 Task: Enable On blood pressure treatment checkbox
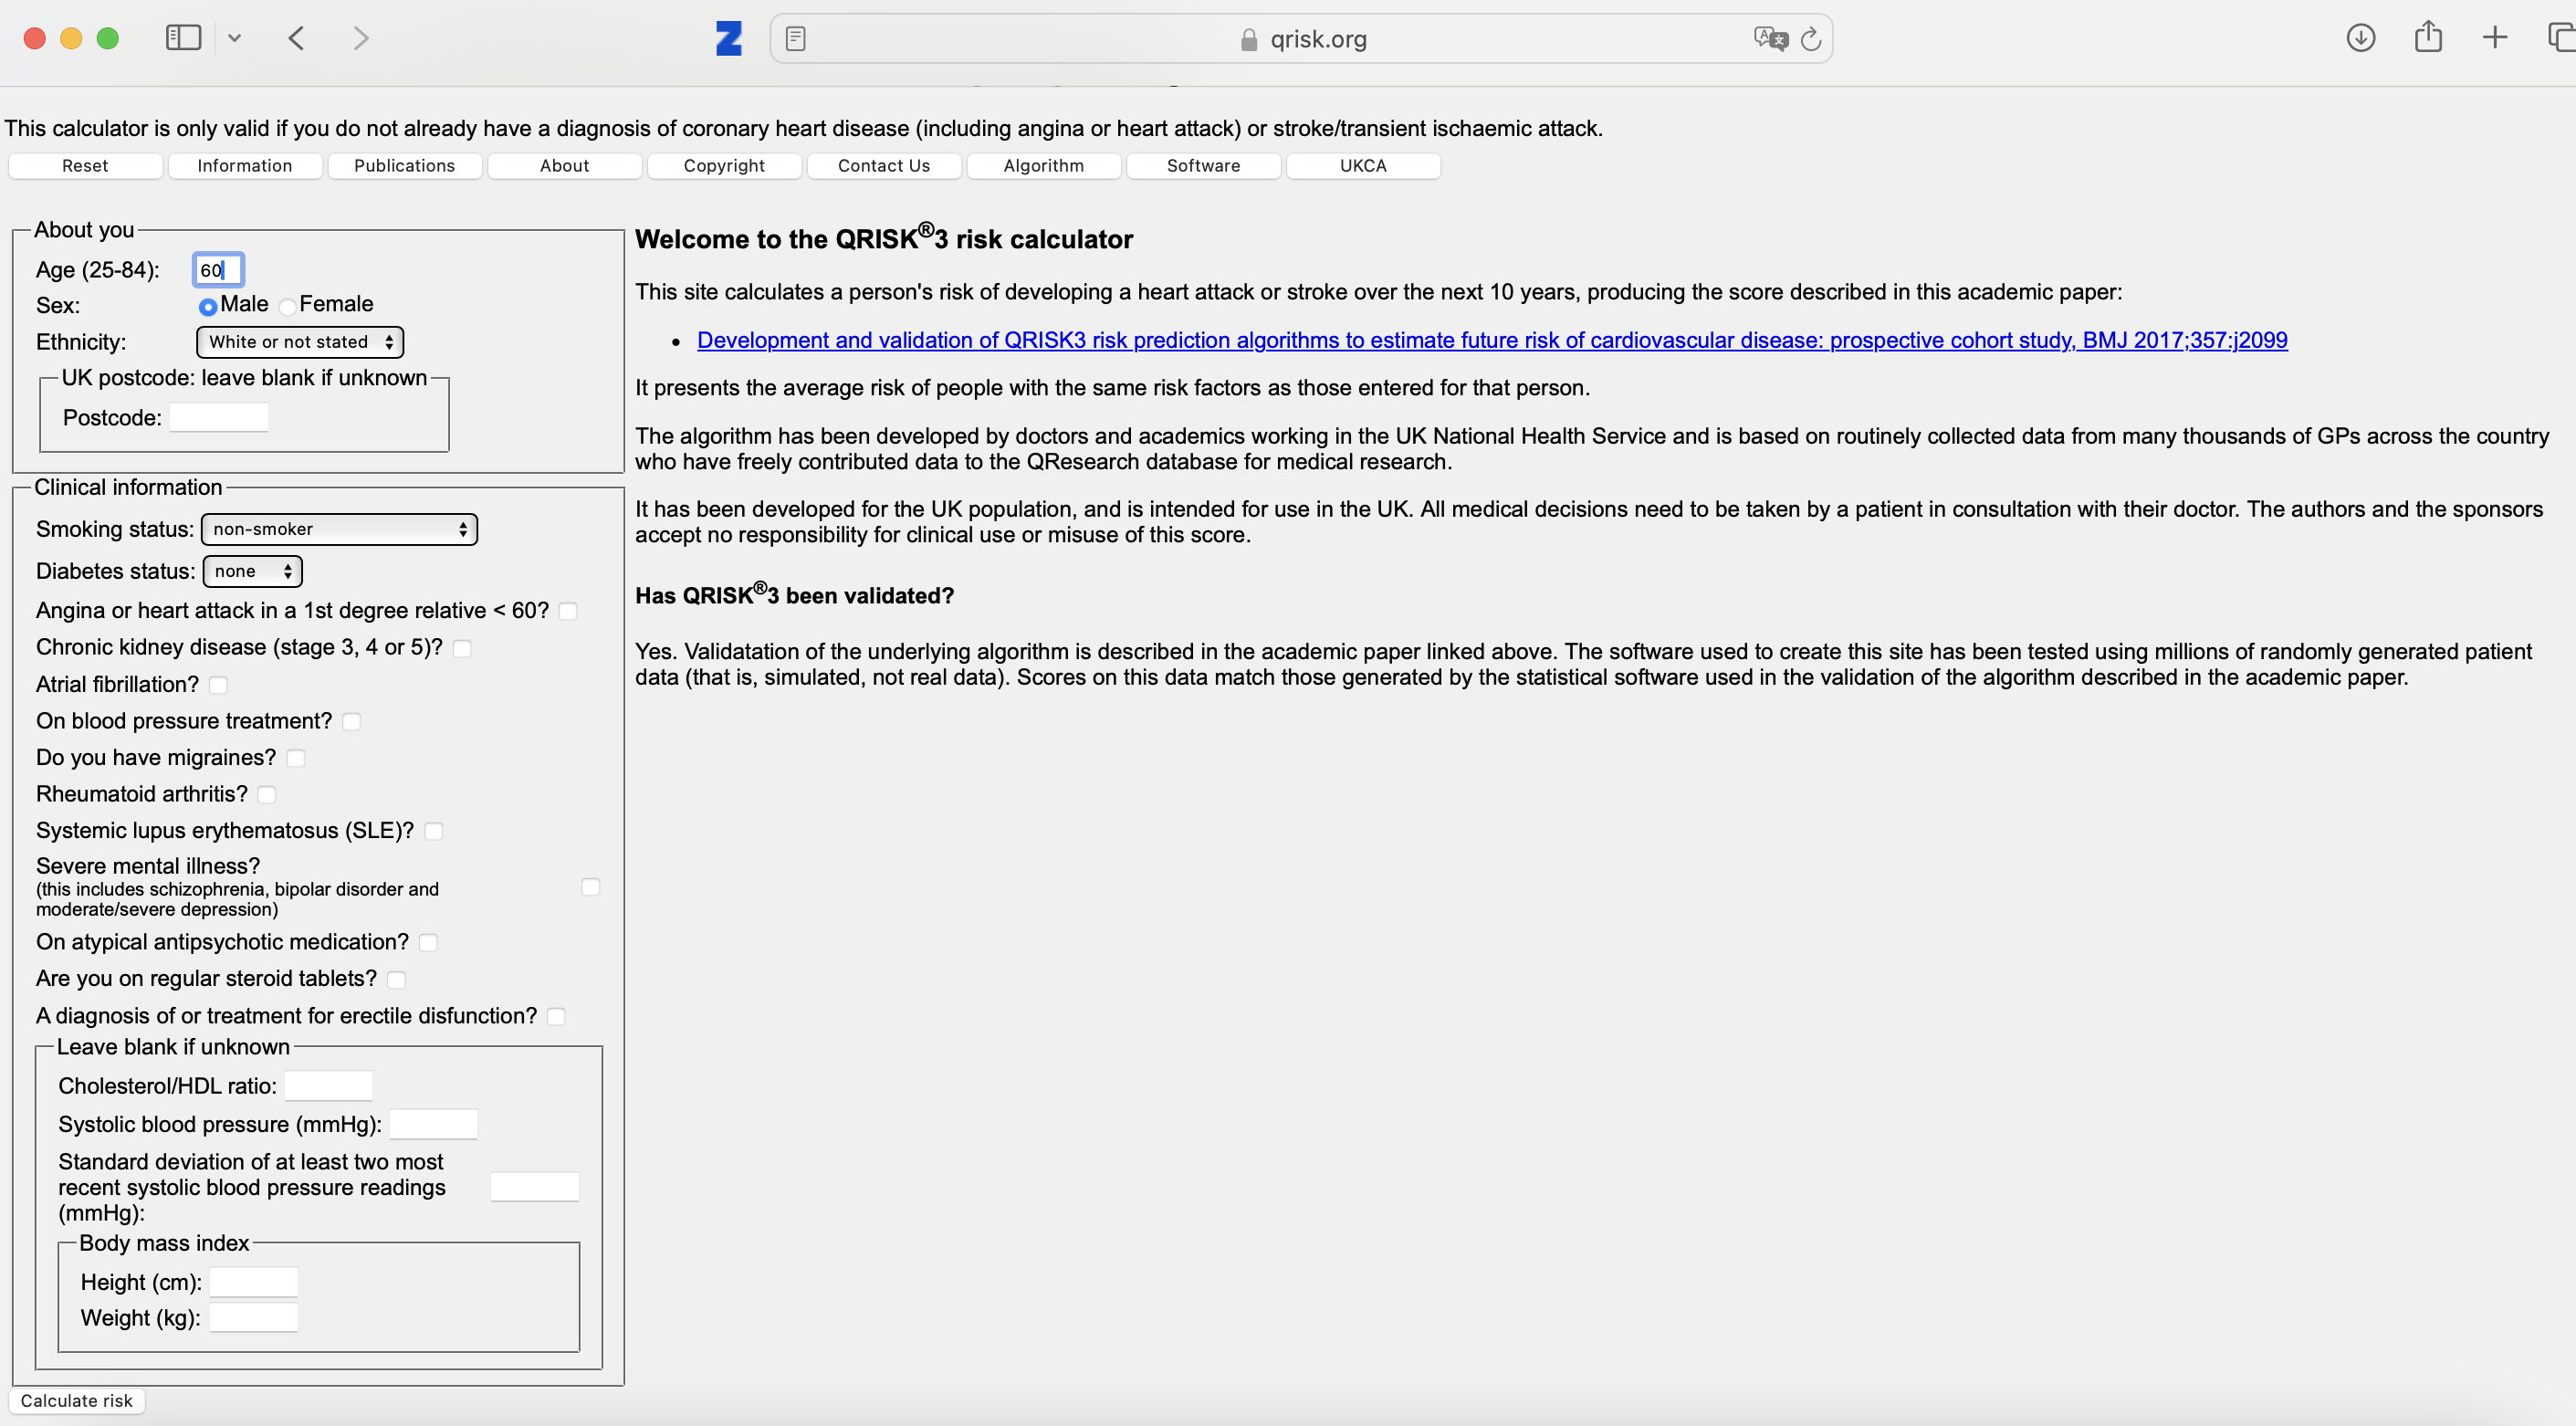351,722
